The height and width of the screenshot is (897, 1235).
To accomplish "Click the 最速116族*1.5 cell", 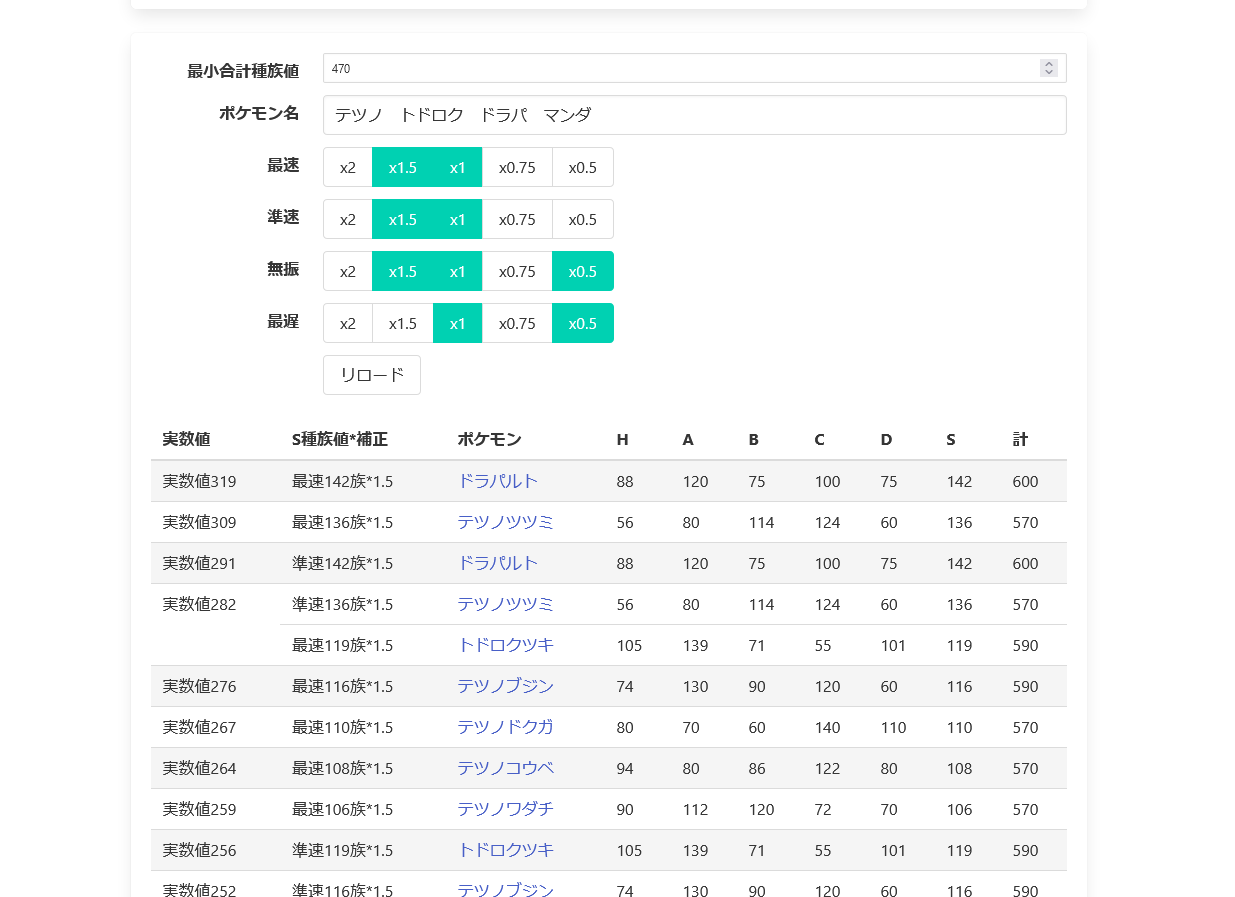I will point(362,686).
